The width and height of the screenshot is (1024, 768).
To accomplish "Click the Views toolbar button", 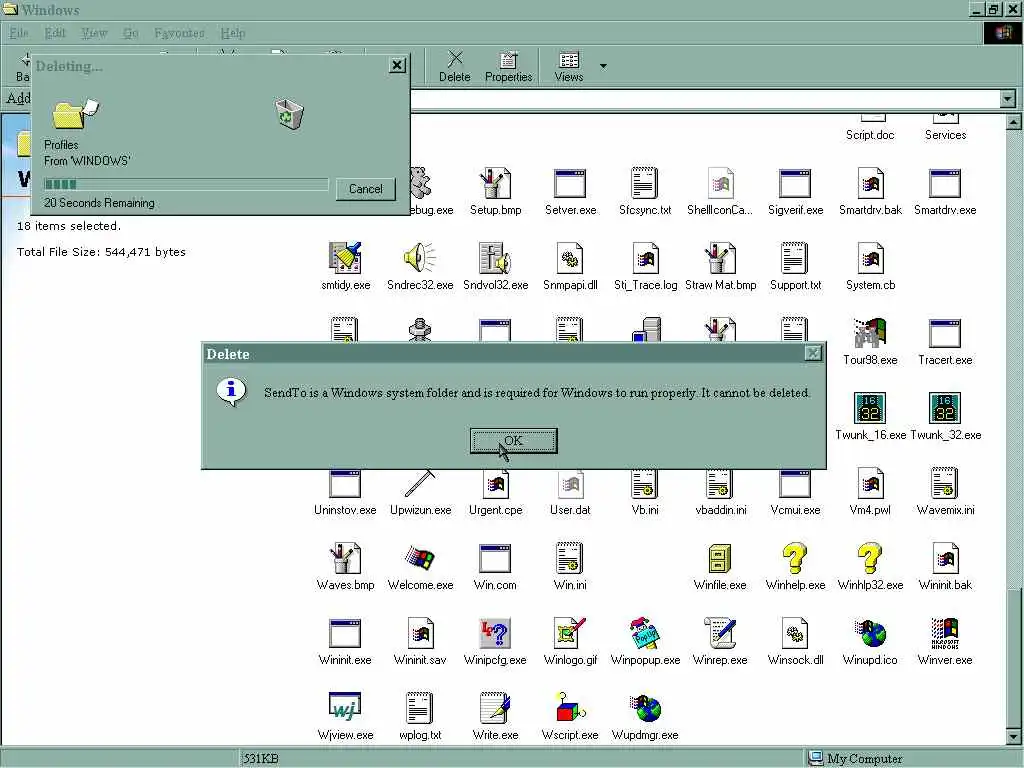I will tap(569, 67).
